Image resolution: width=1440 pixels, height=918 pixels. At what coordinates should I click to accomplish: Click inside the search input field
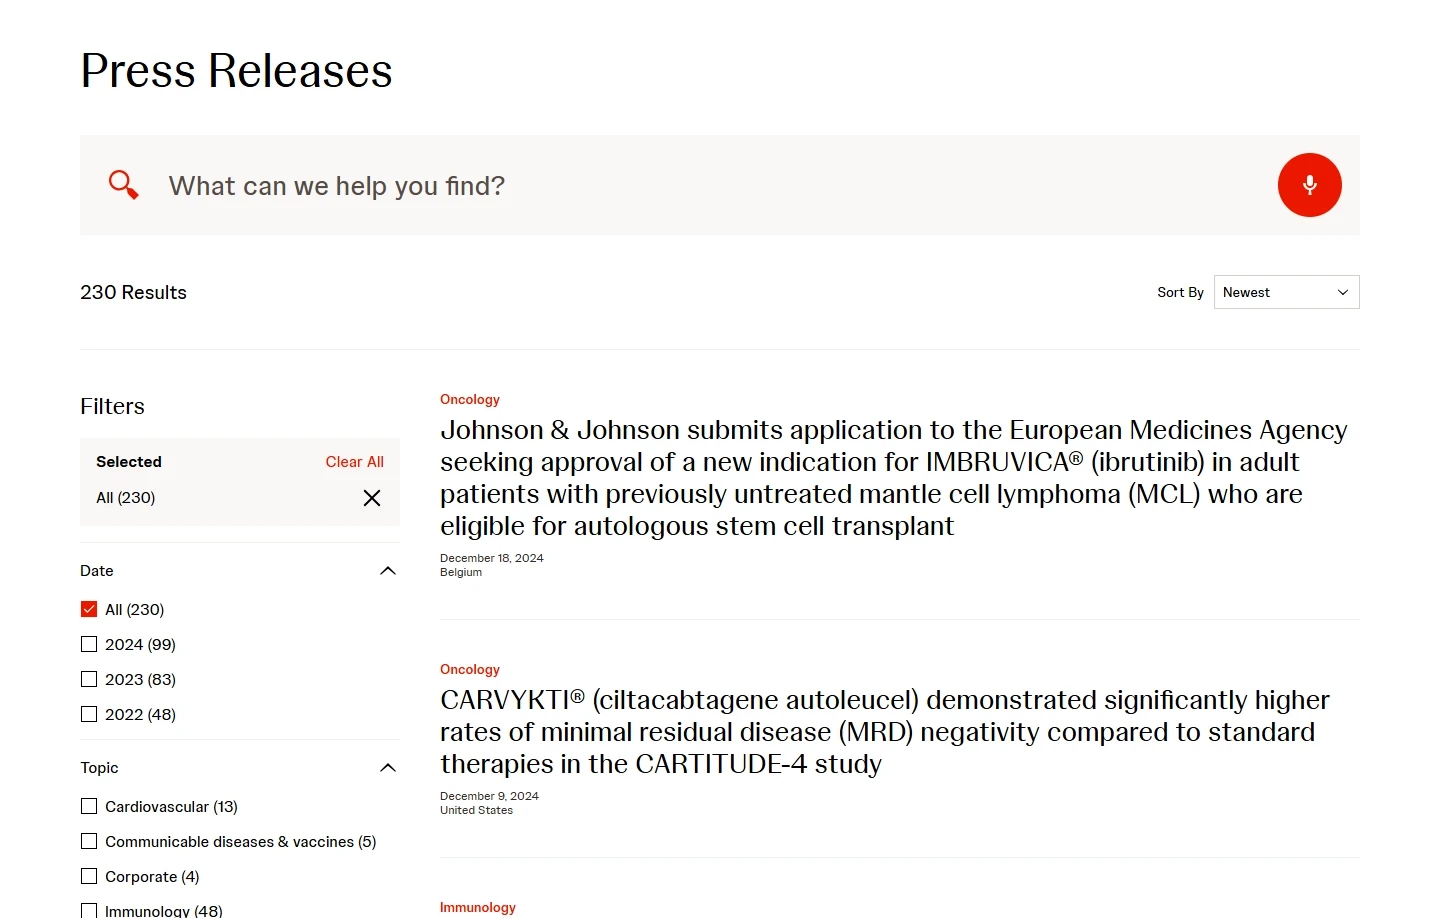pos(500,185)
